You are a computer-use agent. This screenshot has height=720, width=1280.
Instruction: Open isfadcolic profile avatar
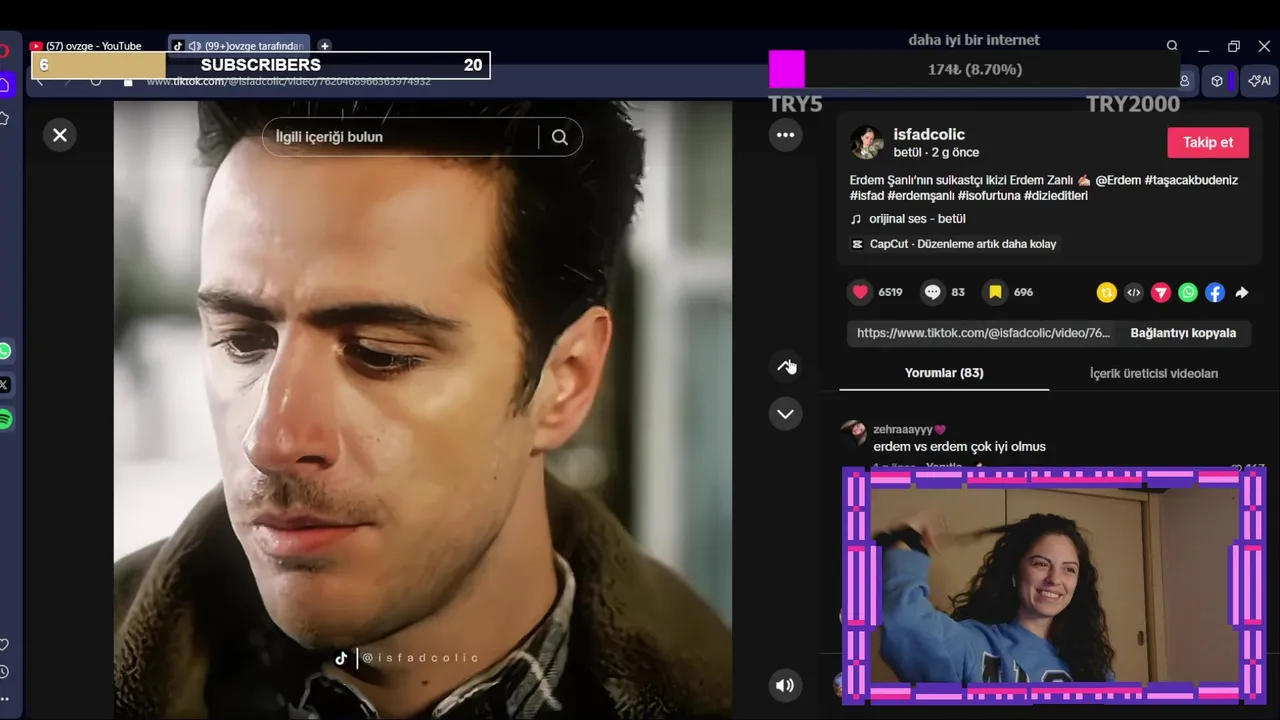pyautogui.click(x=866, y=142)
